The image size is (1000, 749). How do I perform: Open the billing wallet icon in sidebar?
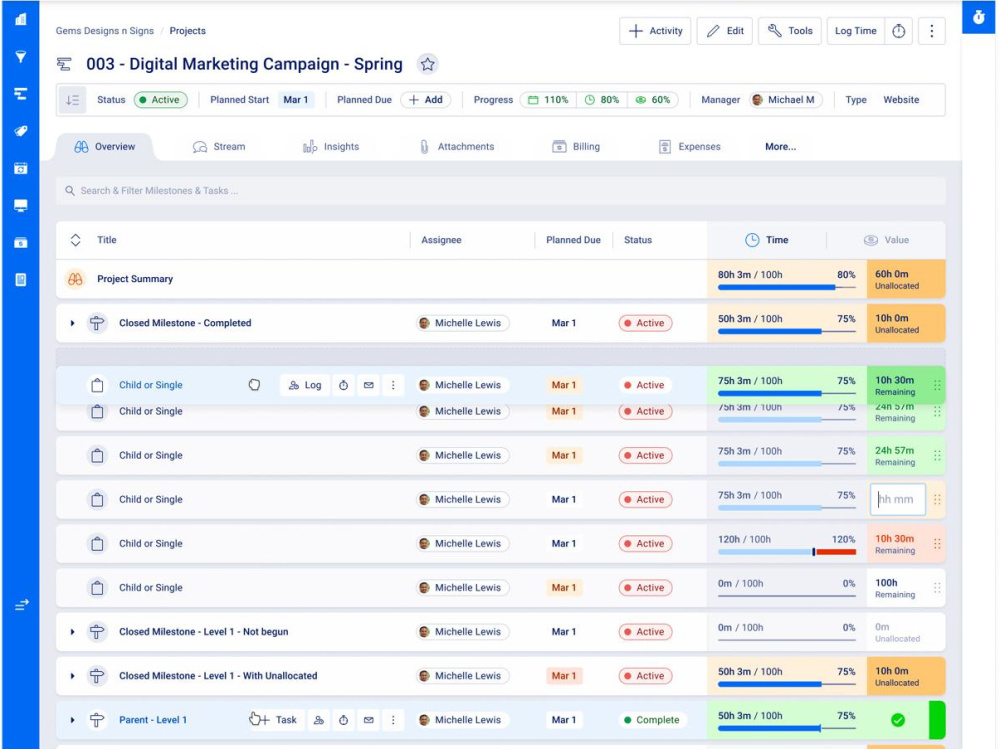point(20,242)
